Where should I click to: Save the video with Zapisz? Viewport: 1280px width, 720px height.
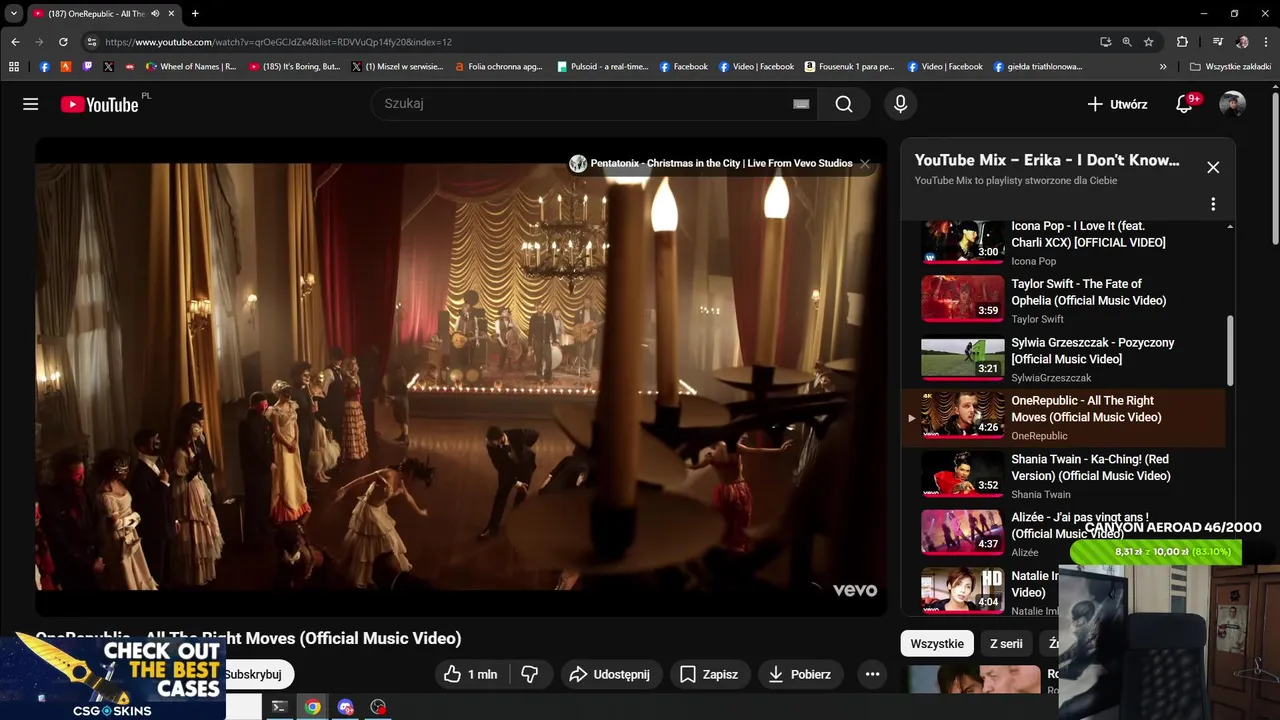pos(709,674)
